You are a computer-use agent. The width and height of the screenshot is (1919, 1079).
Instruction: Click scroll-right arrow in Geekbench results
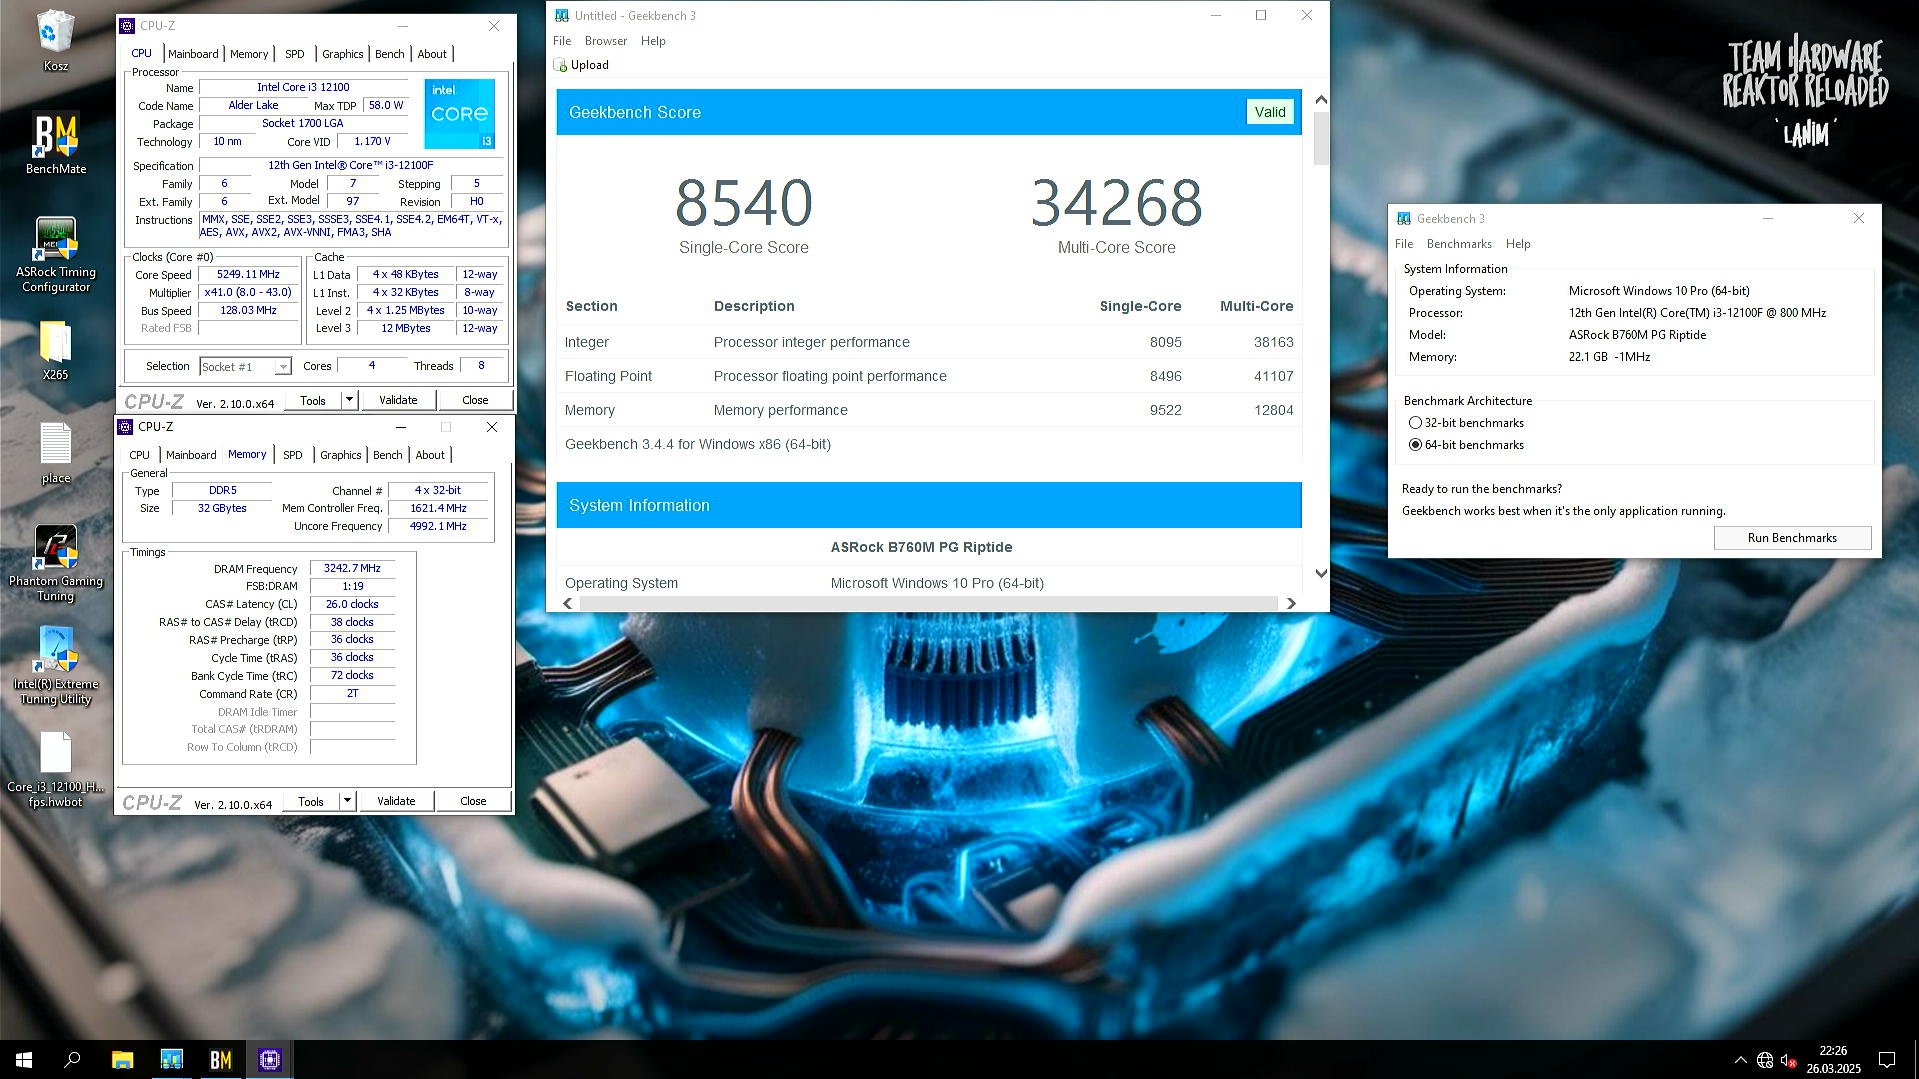coord(1291,603)
